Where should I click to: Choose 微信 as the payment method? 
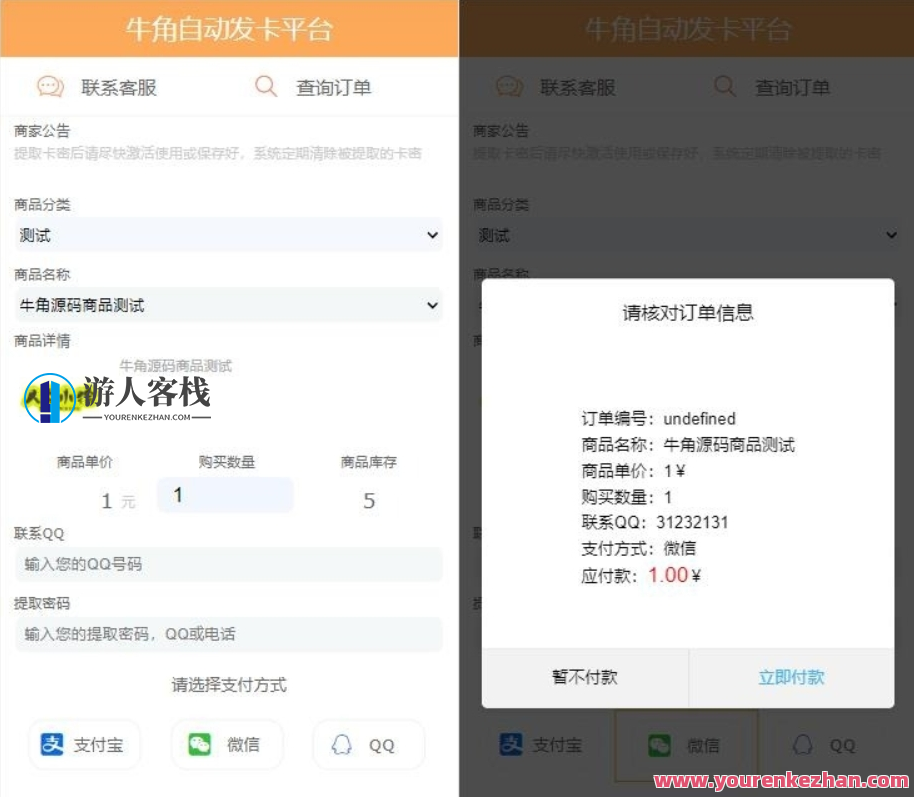[226, 744]
